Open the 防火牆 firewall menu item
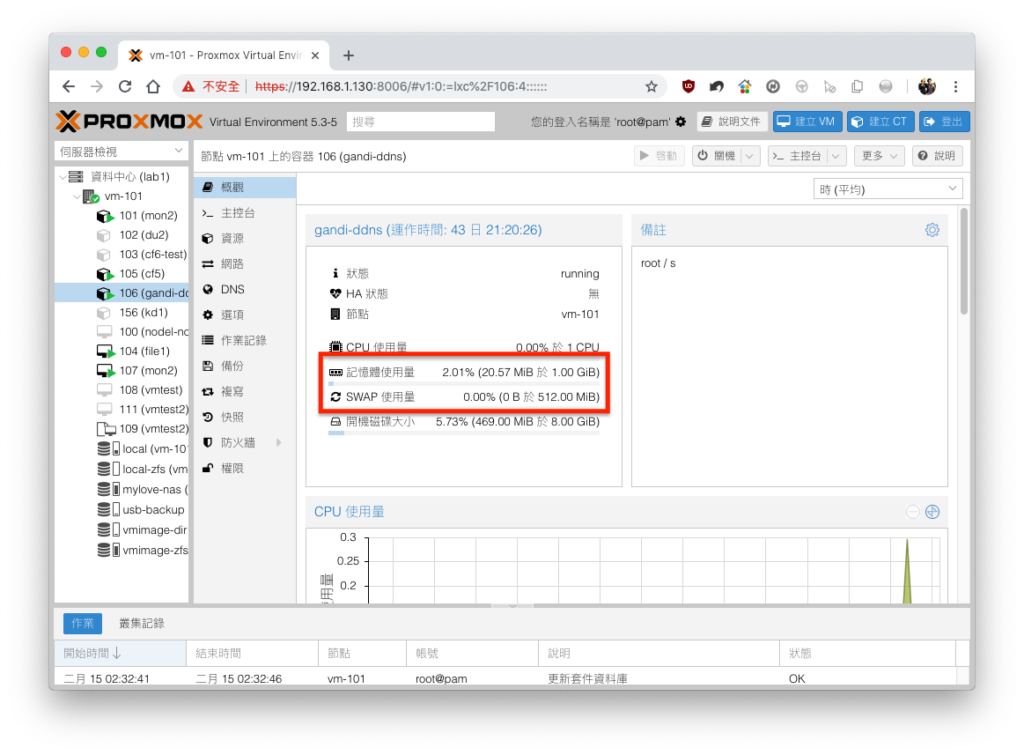The height and width of the screenshot is (755, 1024). pos(245,443)
